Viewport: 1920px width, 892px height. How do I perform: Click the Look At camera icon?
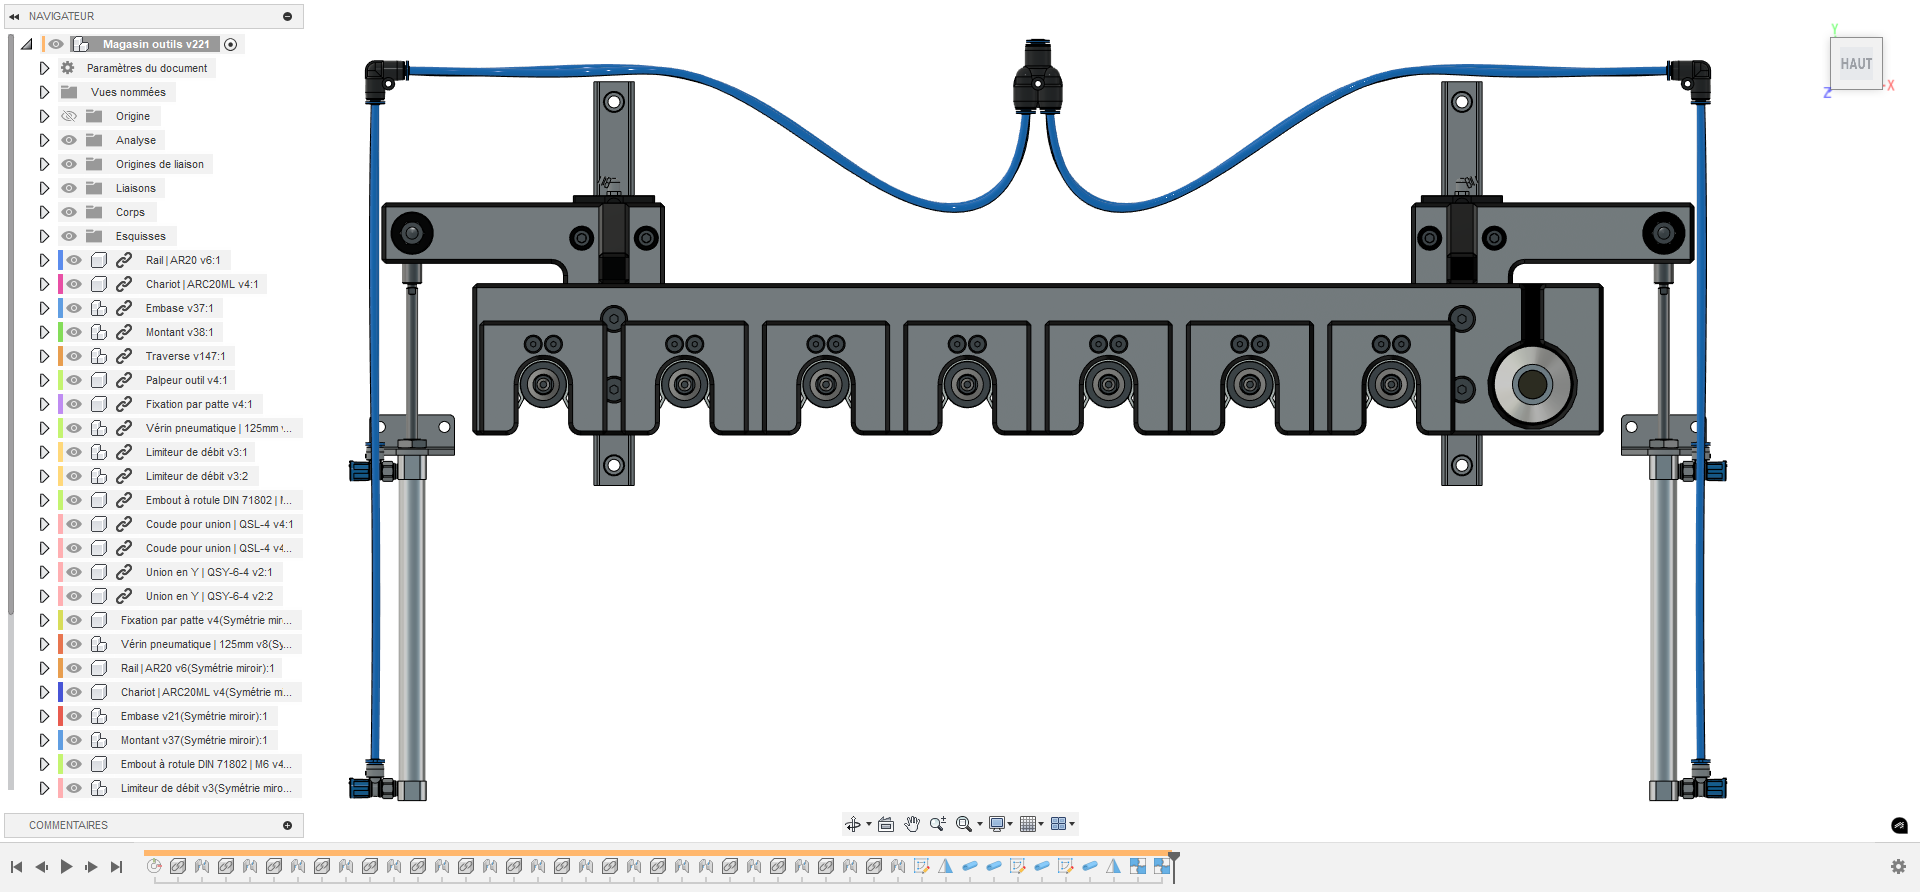pyautogui.click(x=886, y=824)
